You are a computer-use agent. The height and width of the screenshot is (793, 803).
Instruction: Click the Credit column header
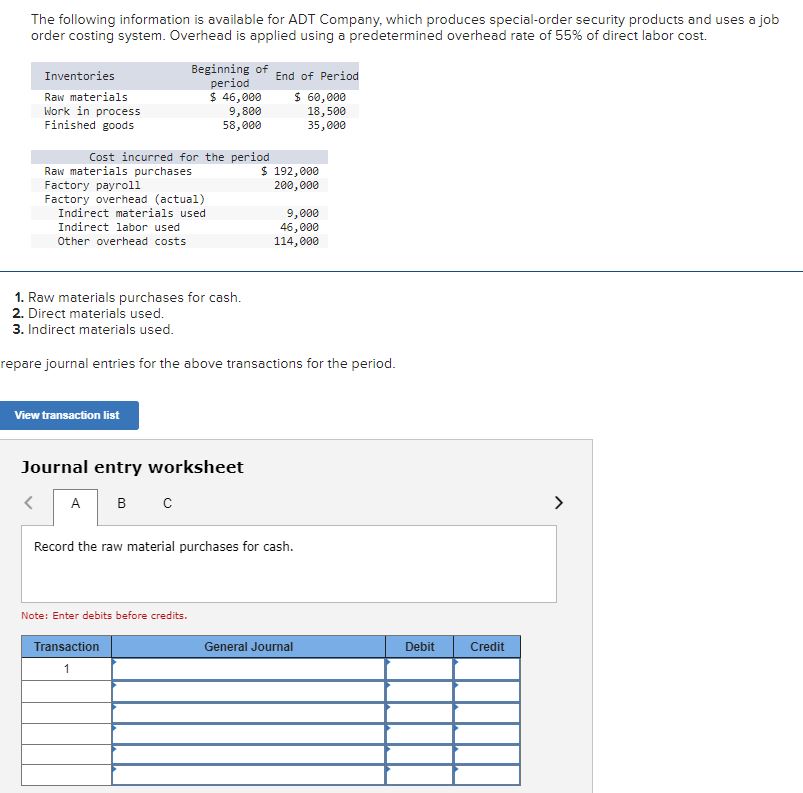click(487, 646)
